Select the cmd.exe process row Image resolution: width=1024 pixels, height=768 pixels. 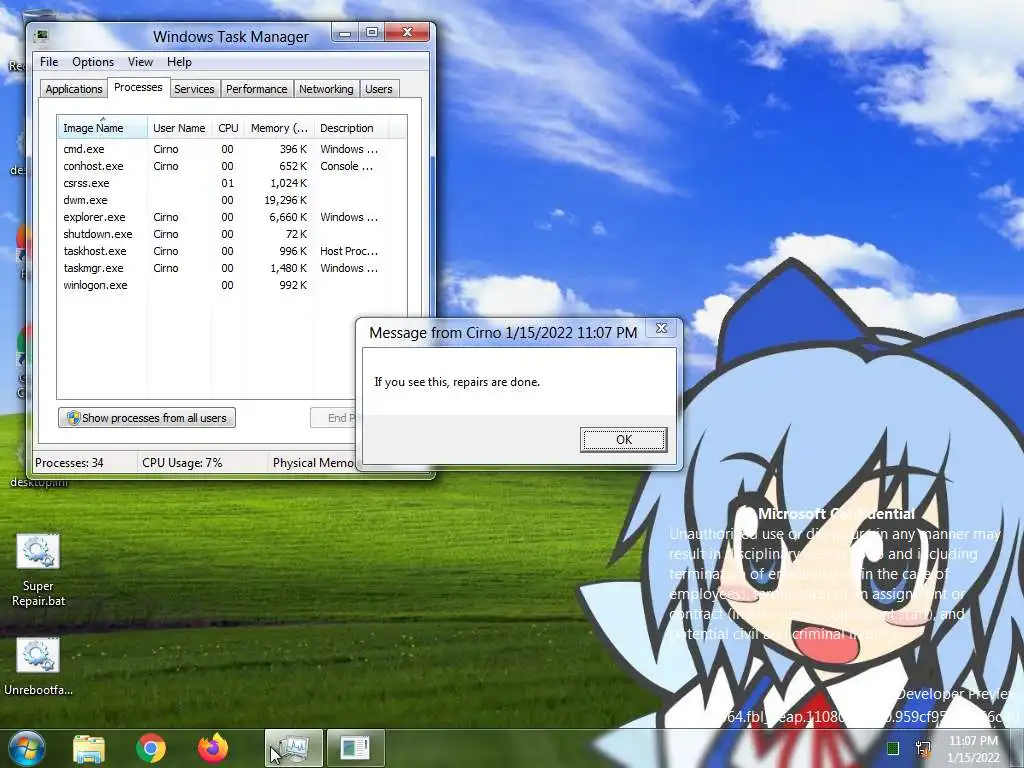232,149
